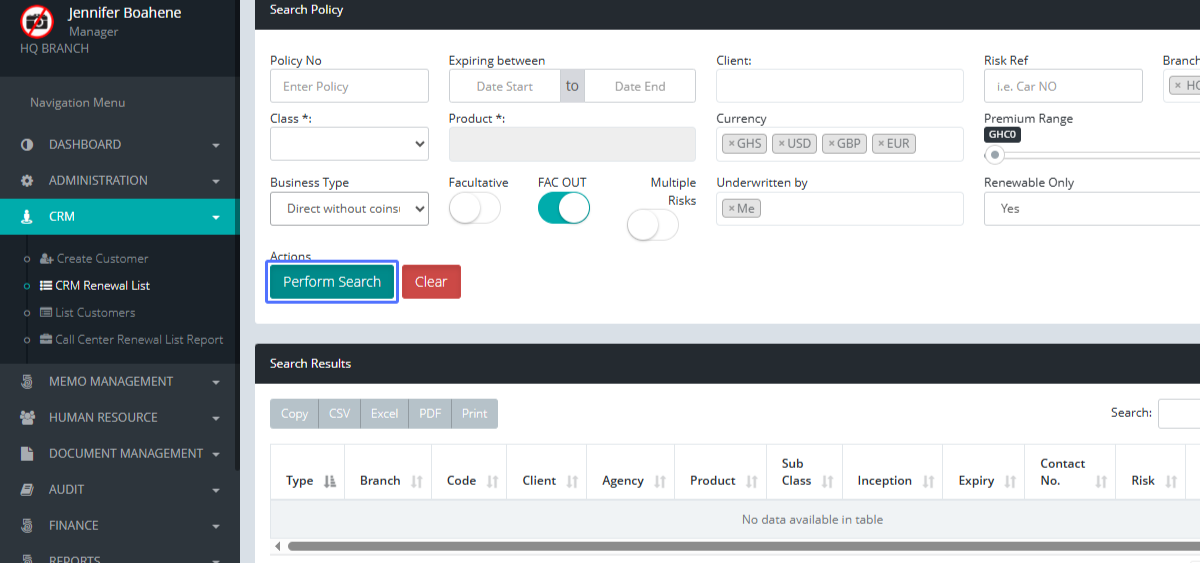This screenshot has height=563, width=1200.
Task: Remove GHS tag using its x icon
Action: coord(732,144)
